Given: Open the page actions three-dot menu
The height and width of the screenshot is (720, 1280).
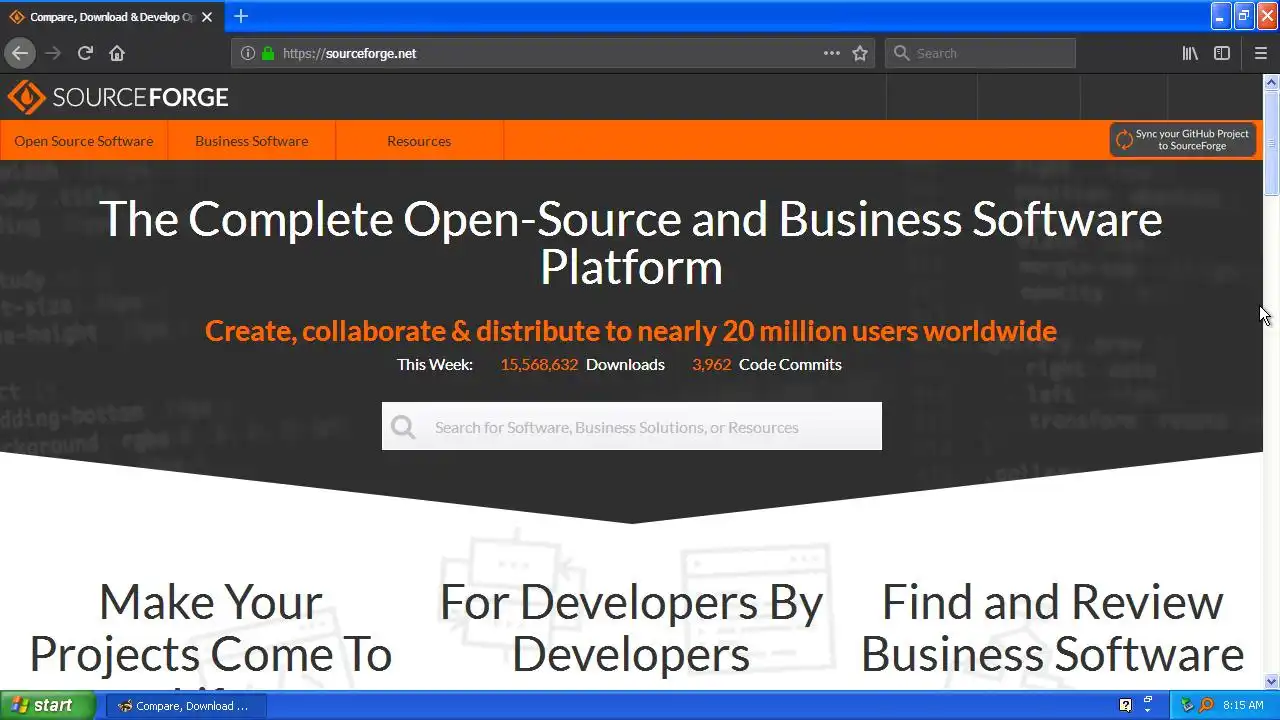Looking at the screenshot, I should point(832,53).
